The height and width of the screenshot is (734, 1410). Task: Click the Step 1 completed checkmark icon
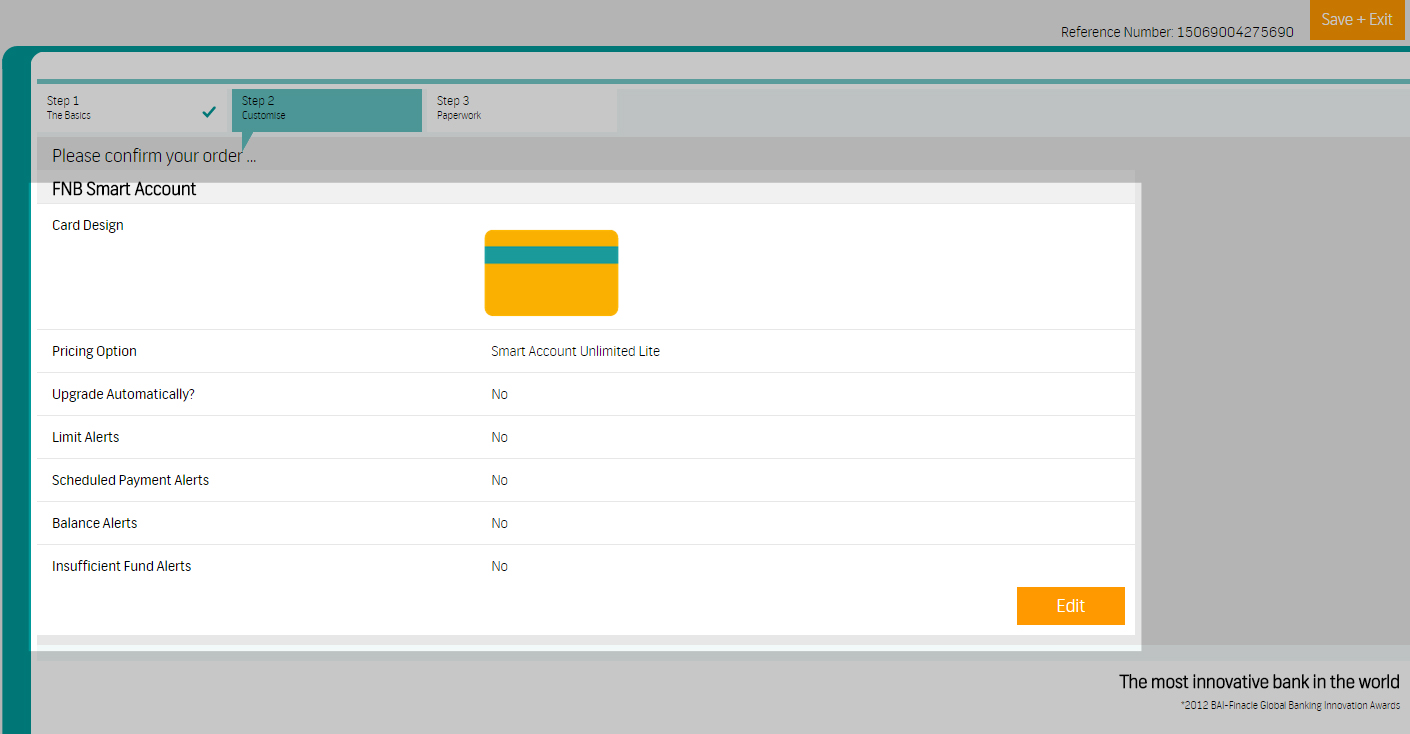click(209, 112)
